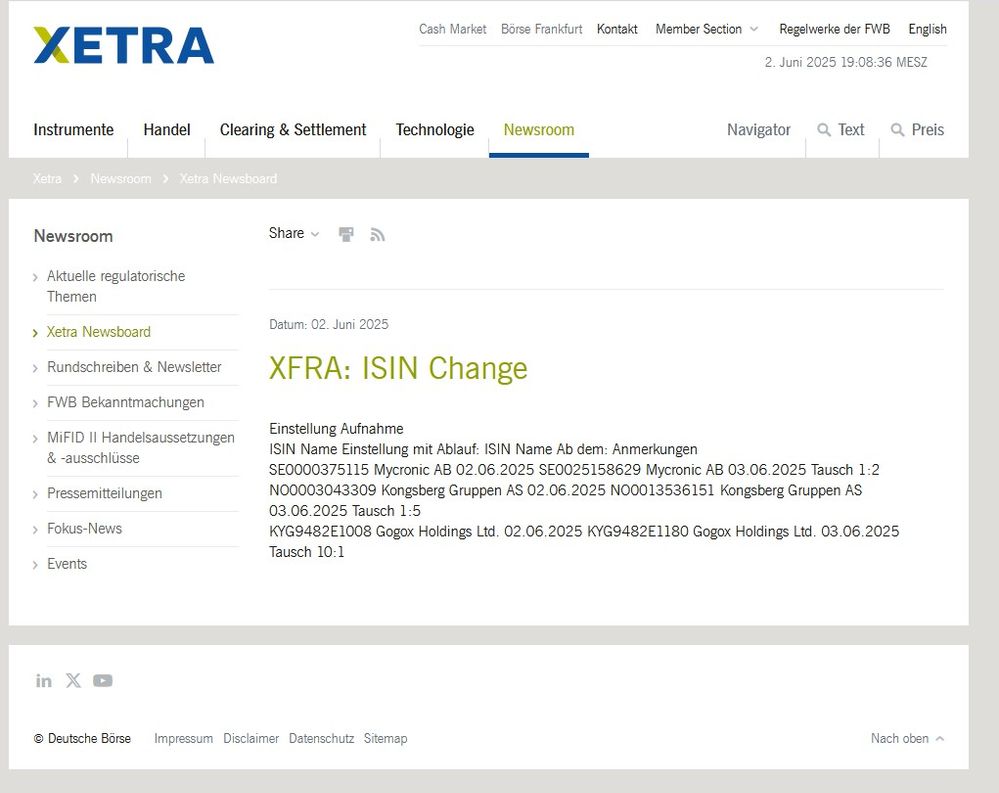
Task: Click the LinkedIn icon in the footer
Action: (x=43, y=680)
